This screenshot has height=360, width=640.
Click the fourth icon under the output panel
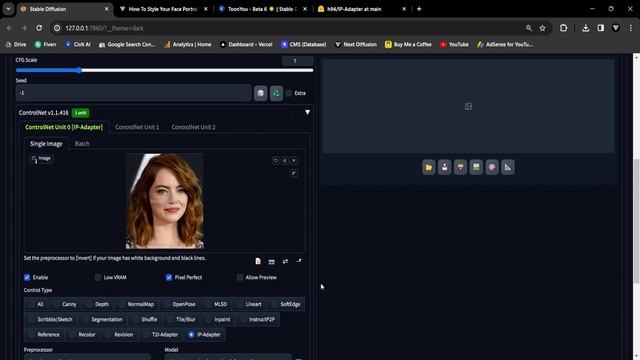[x=476, y=167]
